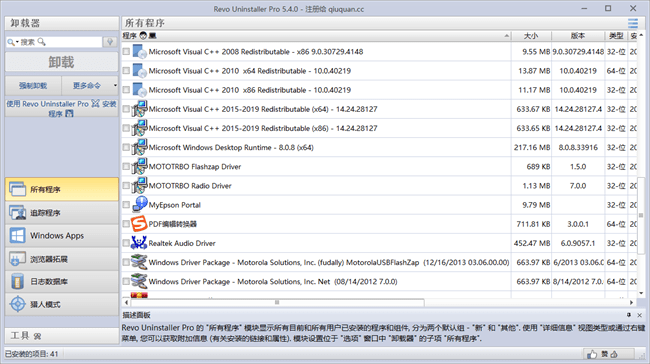Click the Realtek version 6.0.9057.1 cell
The image size is (650, 364).
578,243
